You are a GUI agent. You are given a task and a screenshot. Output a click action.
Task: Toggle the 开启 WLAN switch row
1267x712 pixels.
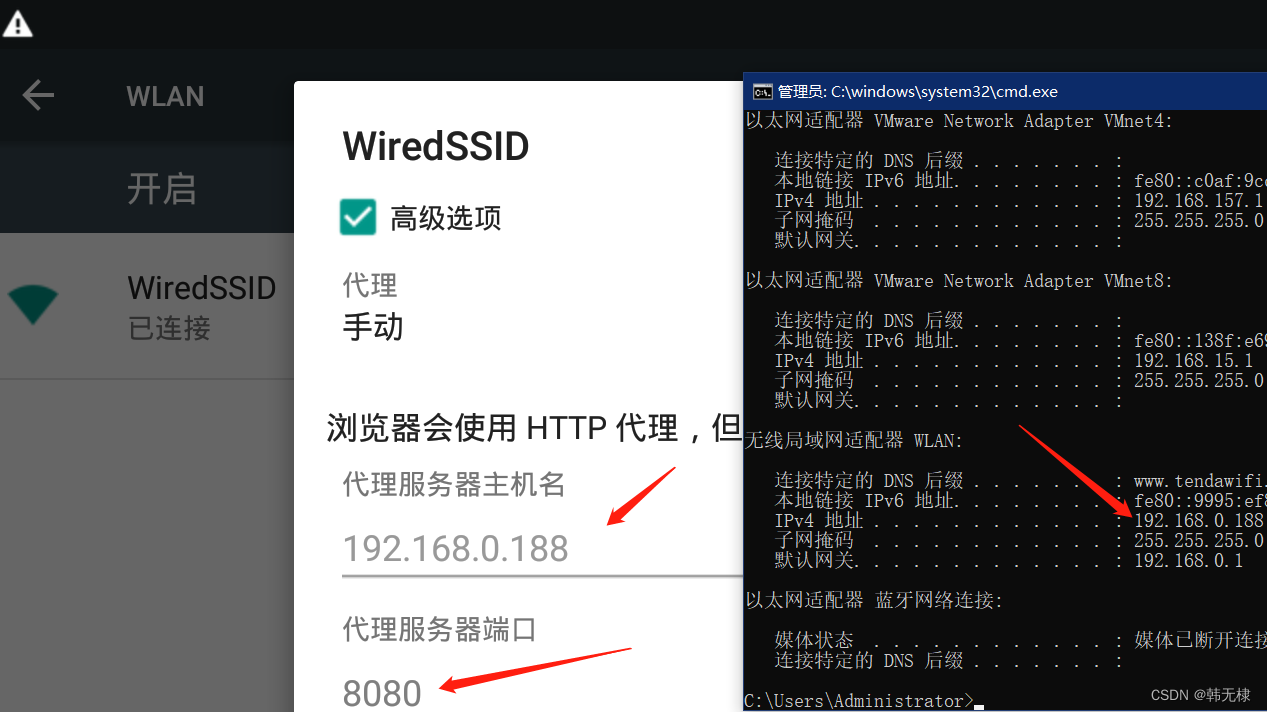[x=147, y=188]
